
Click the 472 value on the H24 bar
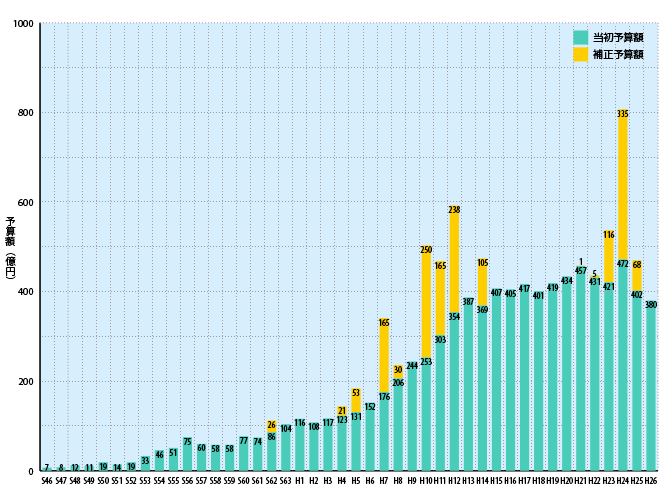point(623,264)
